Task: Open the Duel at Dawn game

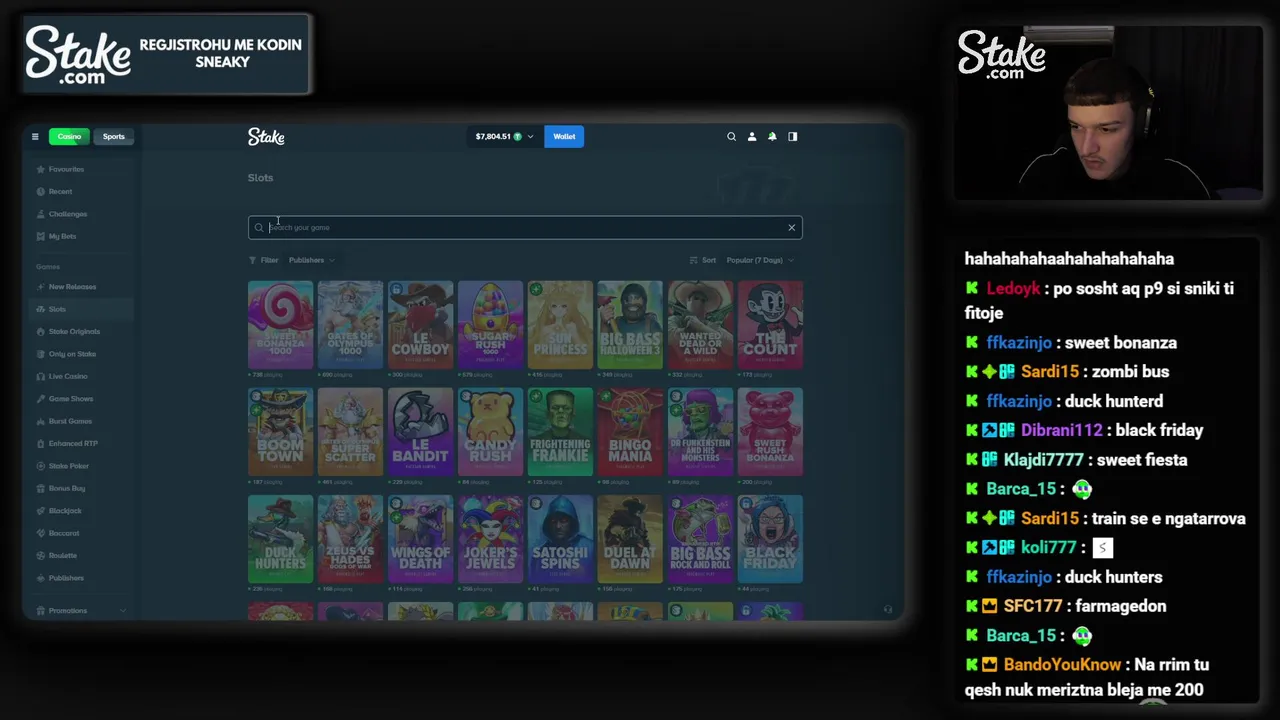Action: click(x=630, y=539)
